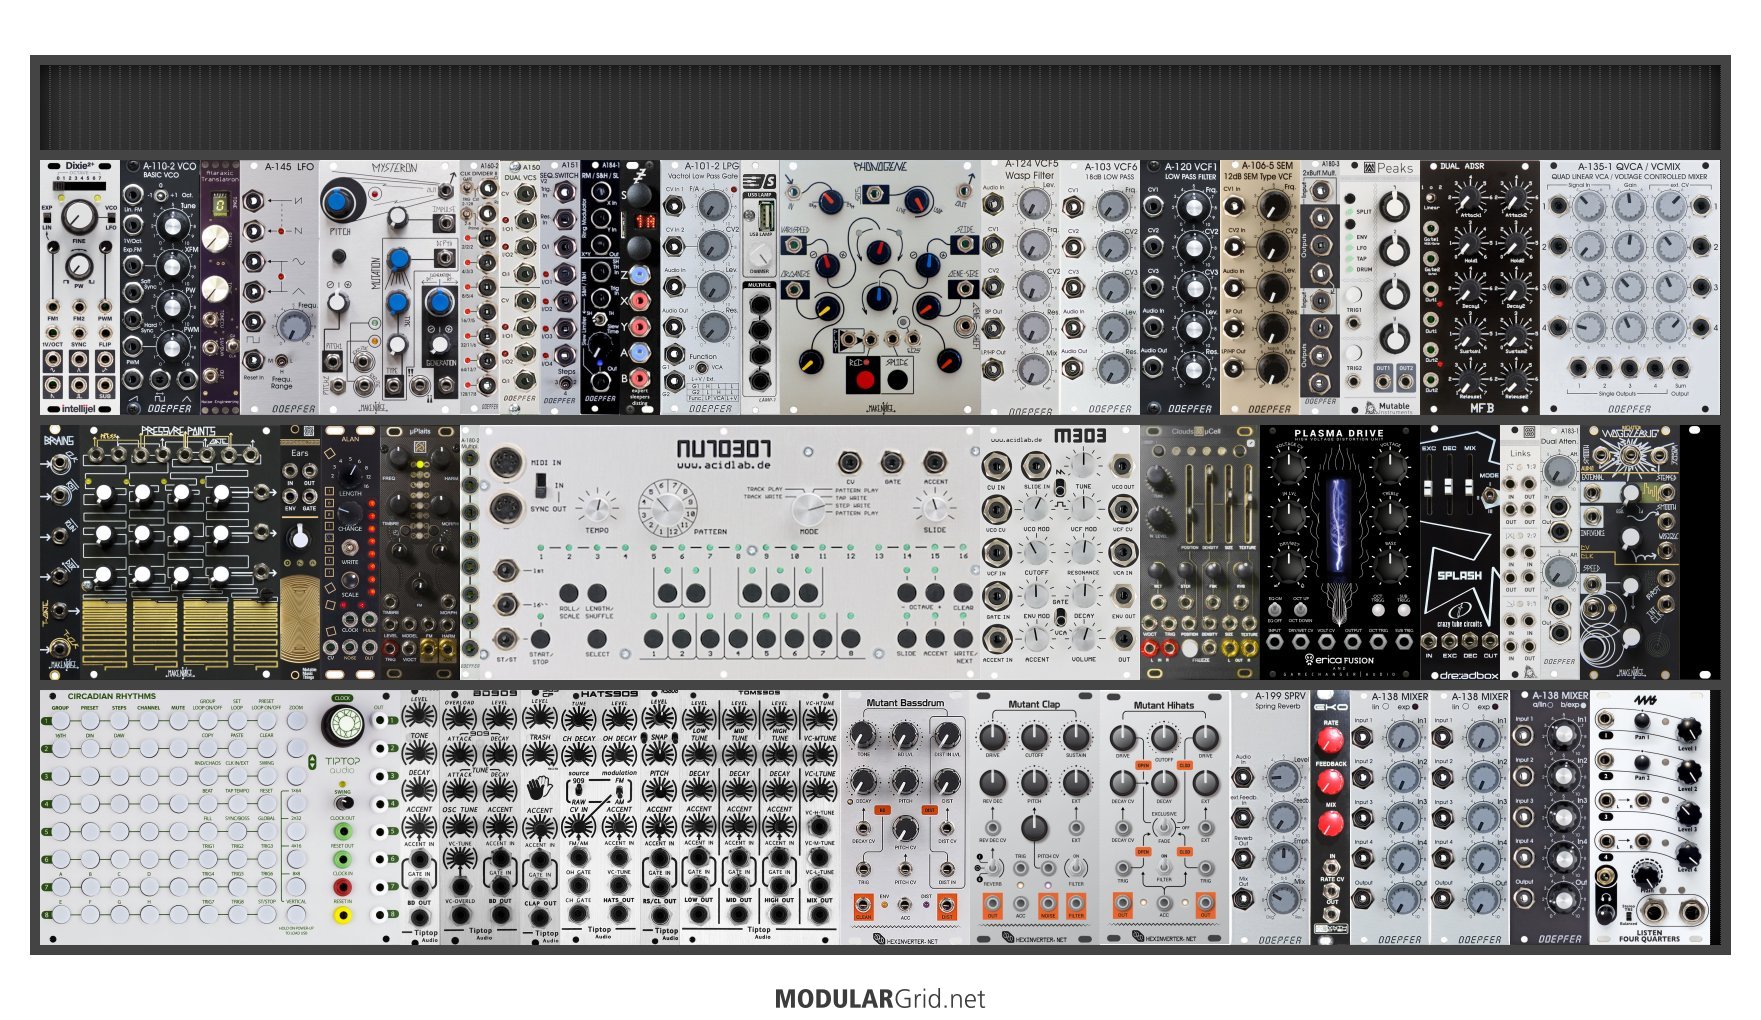Click the red Rate knob on EKO
The width and height of the screenshot is (1761, 1020).
(x=1330, y=741)
